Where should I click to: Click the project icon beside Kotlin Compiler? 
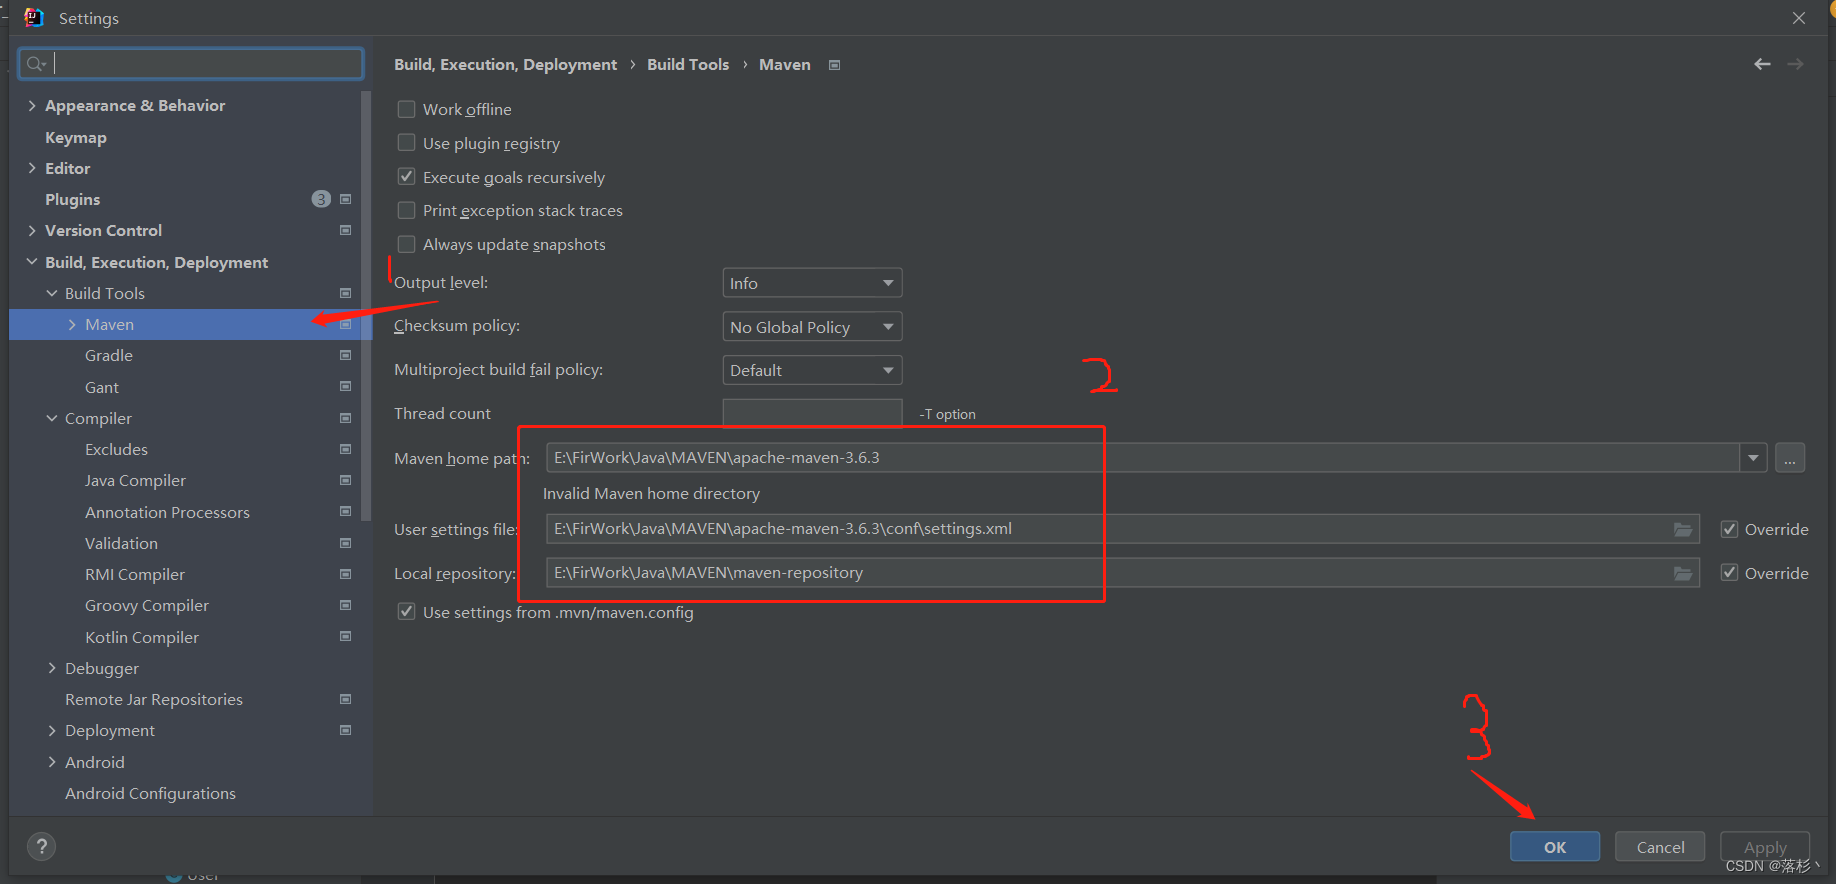(345, 636)
